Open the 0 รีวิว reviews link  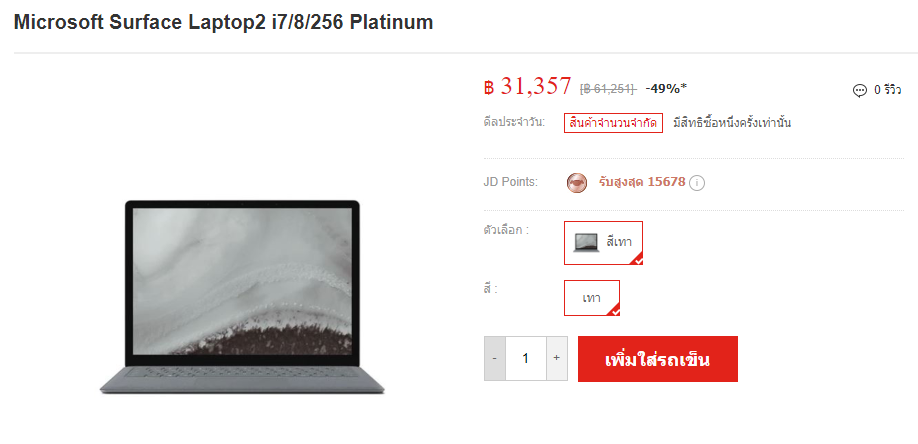887,90
